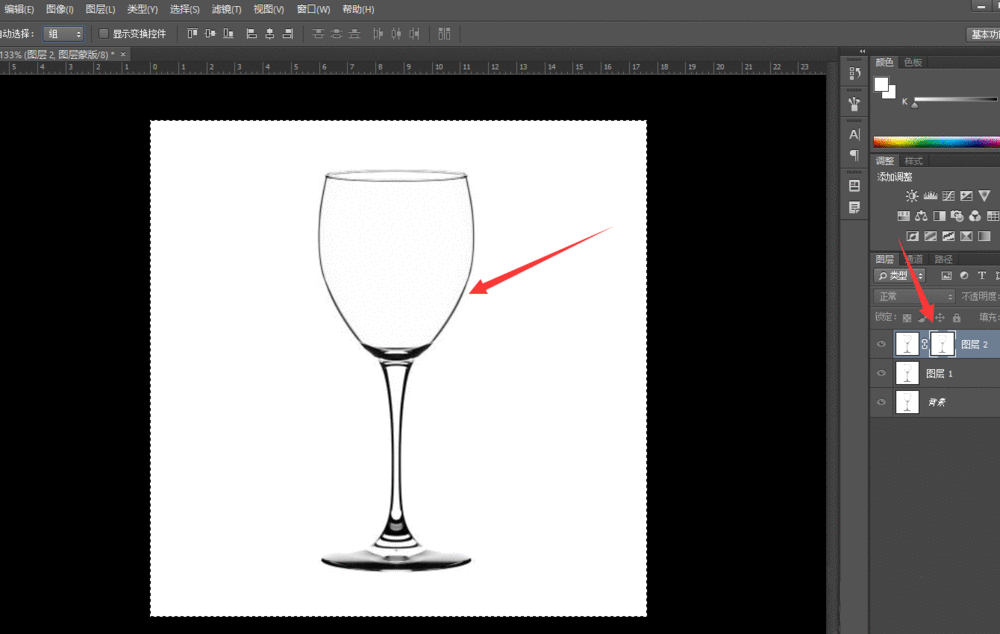Select the layer mask thumbnail of 图层 2
Screen dimensions: 1000x634
pyautogui.click(x=942, y=345)
